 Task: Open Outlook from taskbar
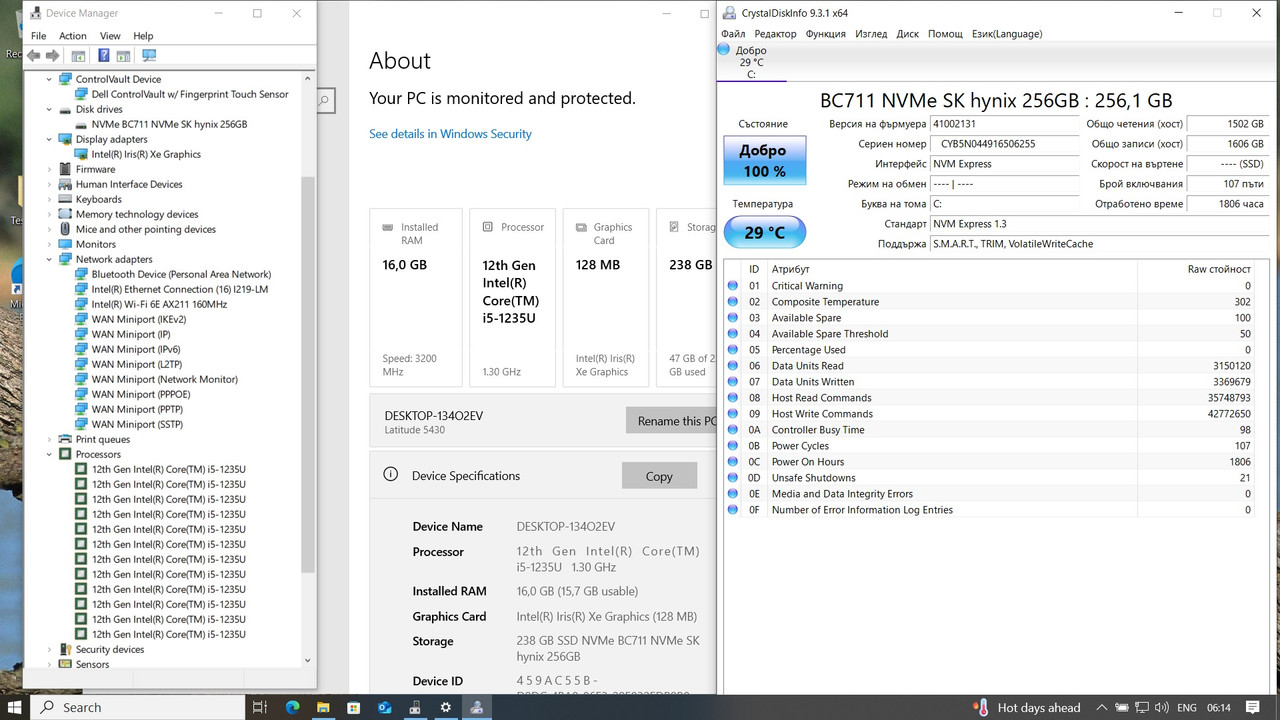(385, 707)
